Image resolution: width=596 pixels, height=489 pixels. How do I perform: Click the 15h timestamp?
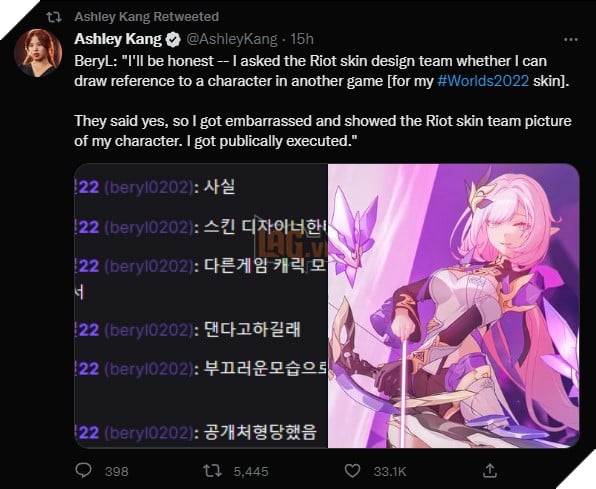click(302, 39)
